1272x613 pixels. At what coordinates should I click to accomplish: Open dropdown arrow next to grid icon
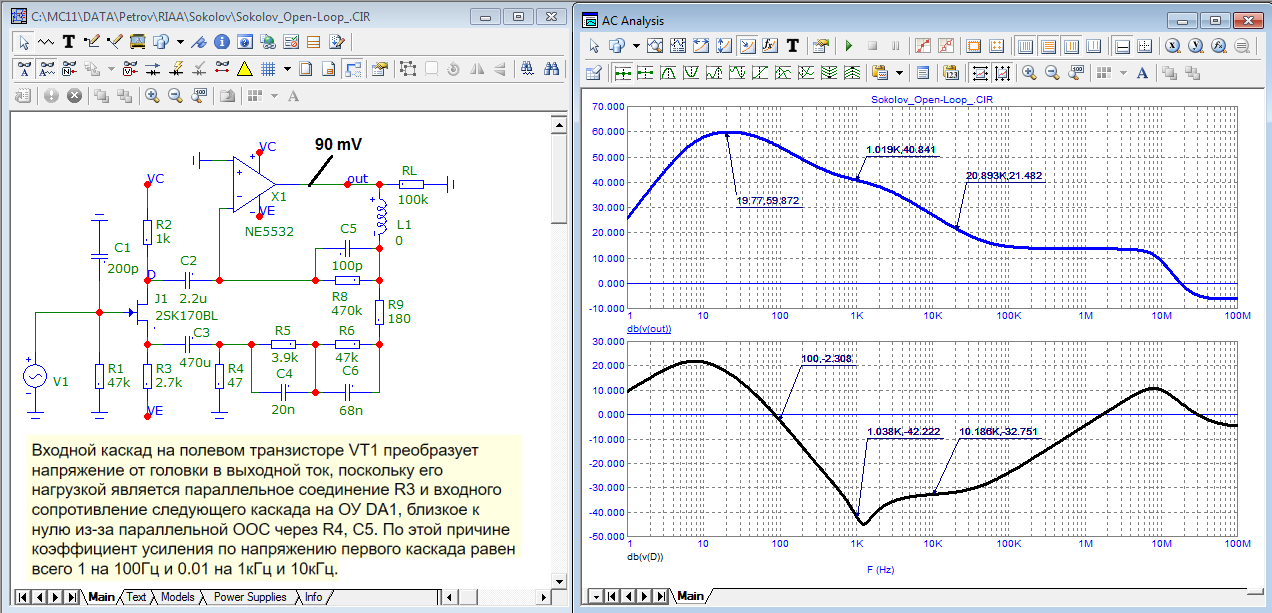coord(287,69)
